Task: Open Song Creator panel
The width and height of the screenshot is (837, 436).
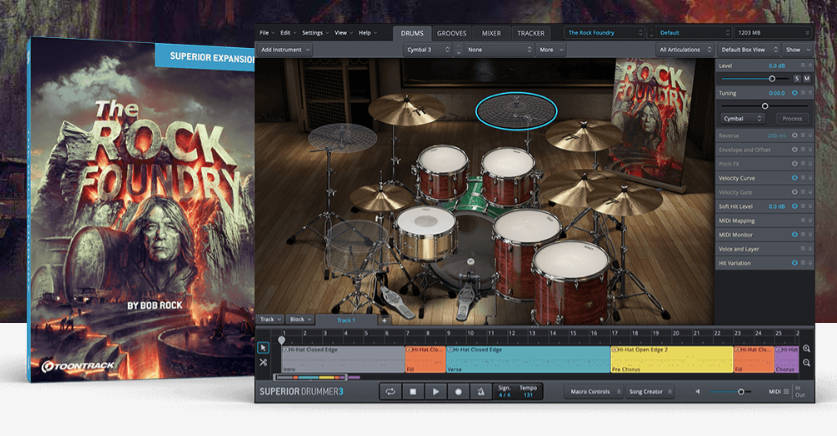Action: tap(650, 392)
